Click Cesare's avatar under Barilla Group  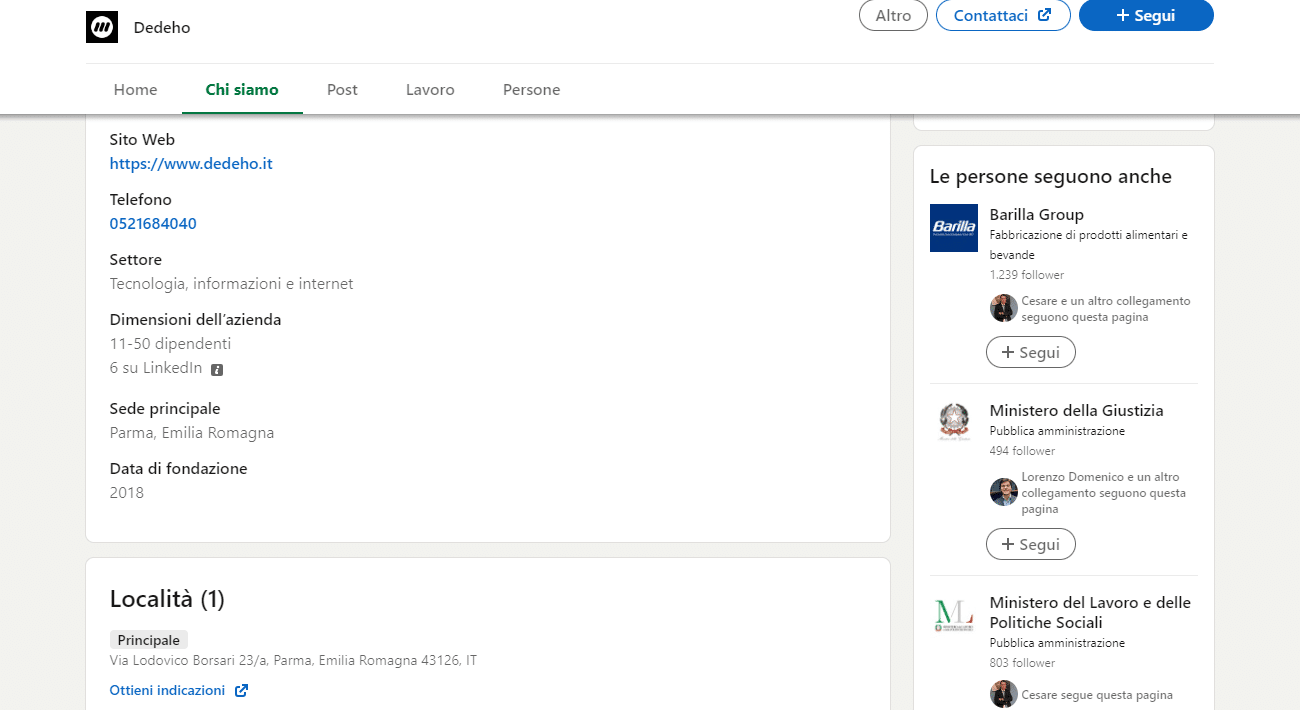(1004, 308)
